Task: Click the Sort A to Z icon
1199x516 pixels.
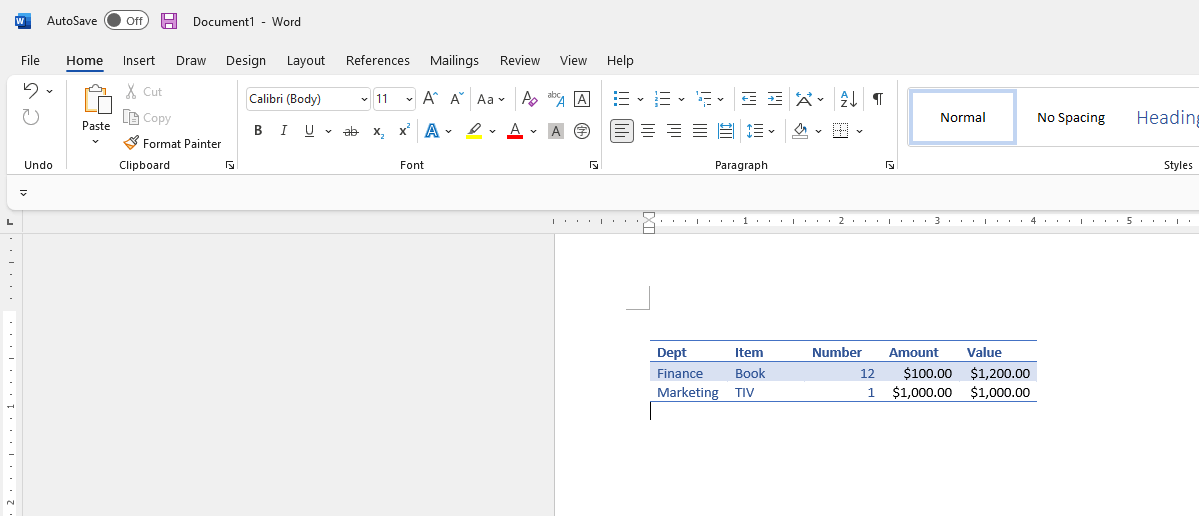Action: coord(848,99)
